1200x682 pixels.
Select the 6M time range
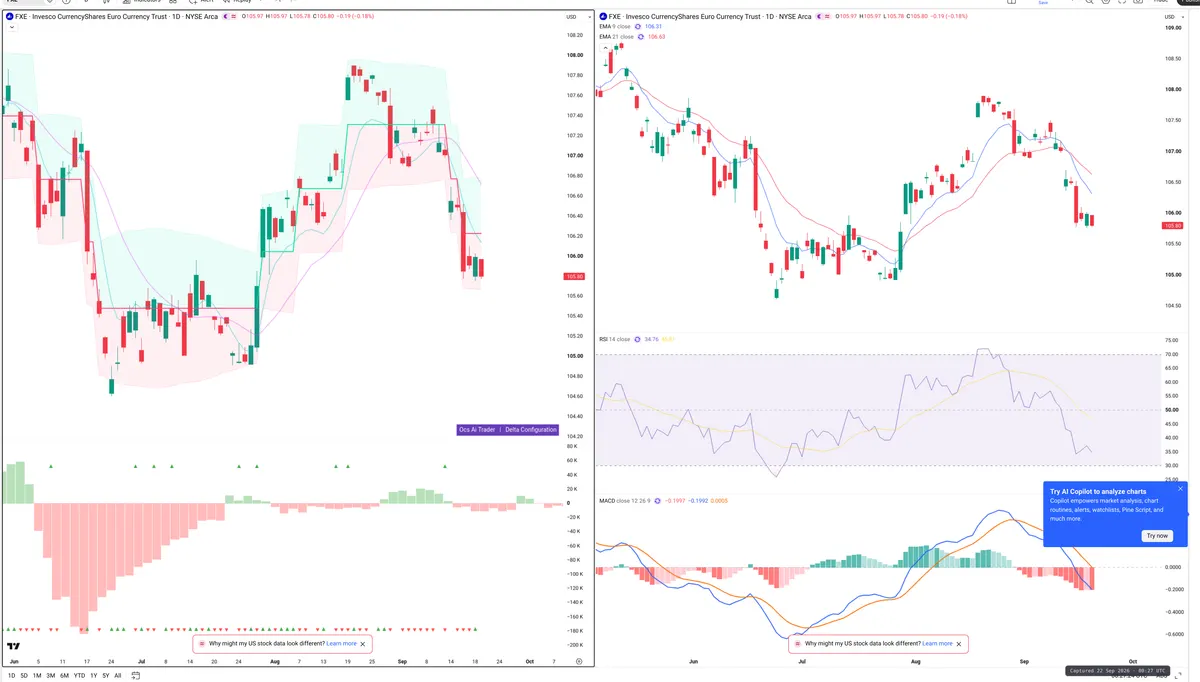(x=64, y=676)
